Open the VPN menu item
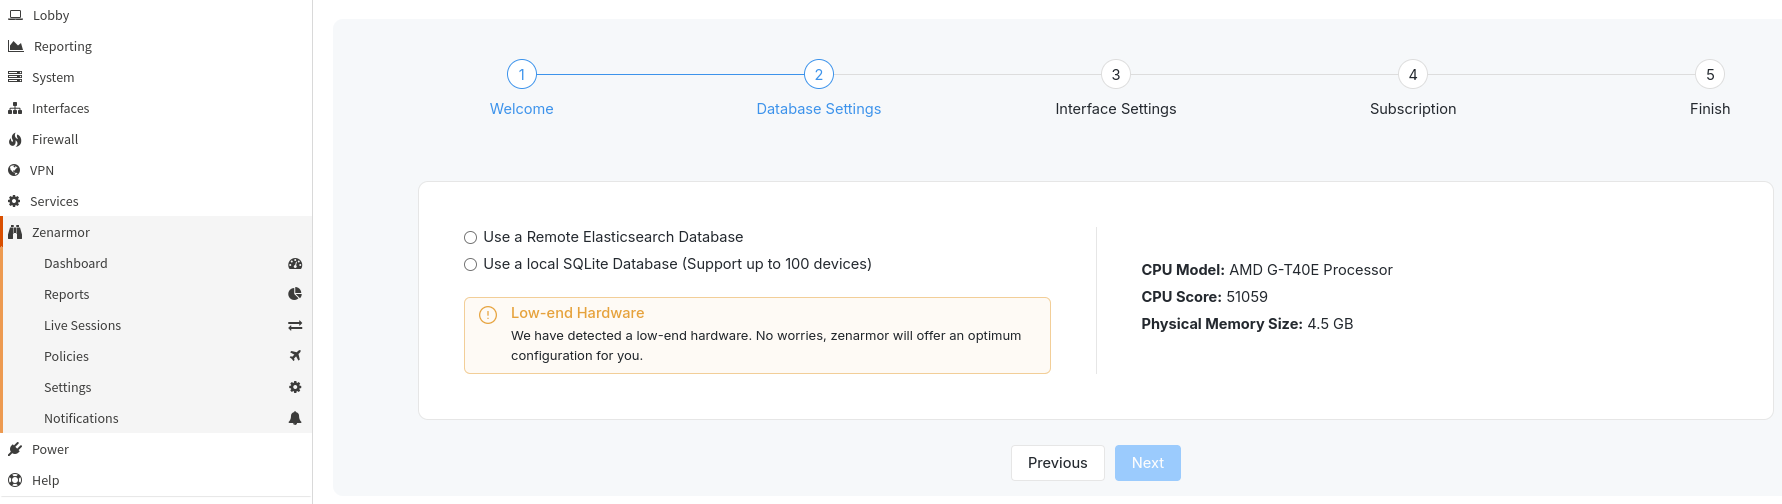 42,171
